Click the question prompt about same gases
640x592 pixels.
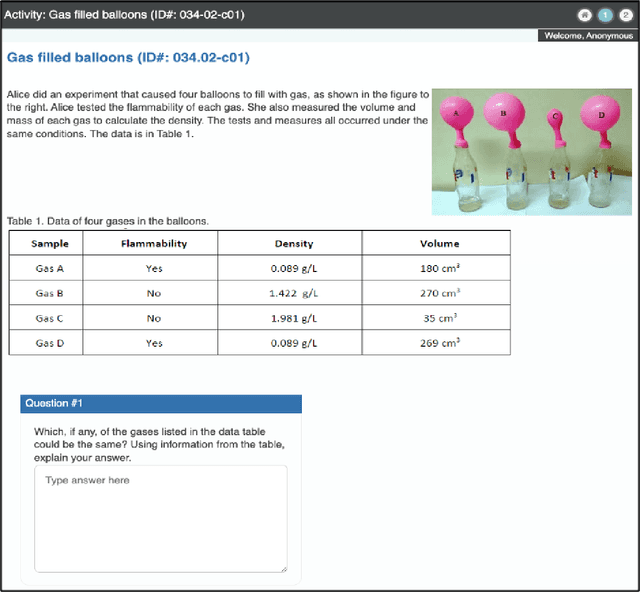pyautogui.click(x=159, y=445)
